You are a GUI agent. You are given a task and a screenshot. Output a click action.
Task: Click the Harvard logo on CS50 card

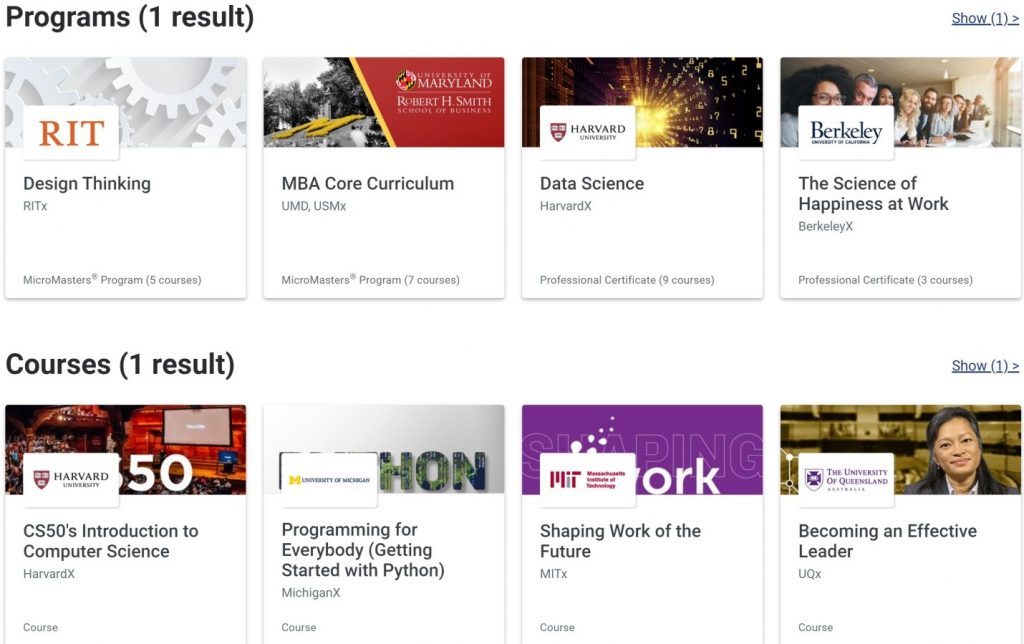(x=71, y=480)
